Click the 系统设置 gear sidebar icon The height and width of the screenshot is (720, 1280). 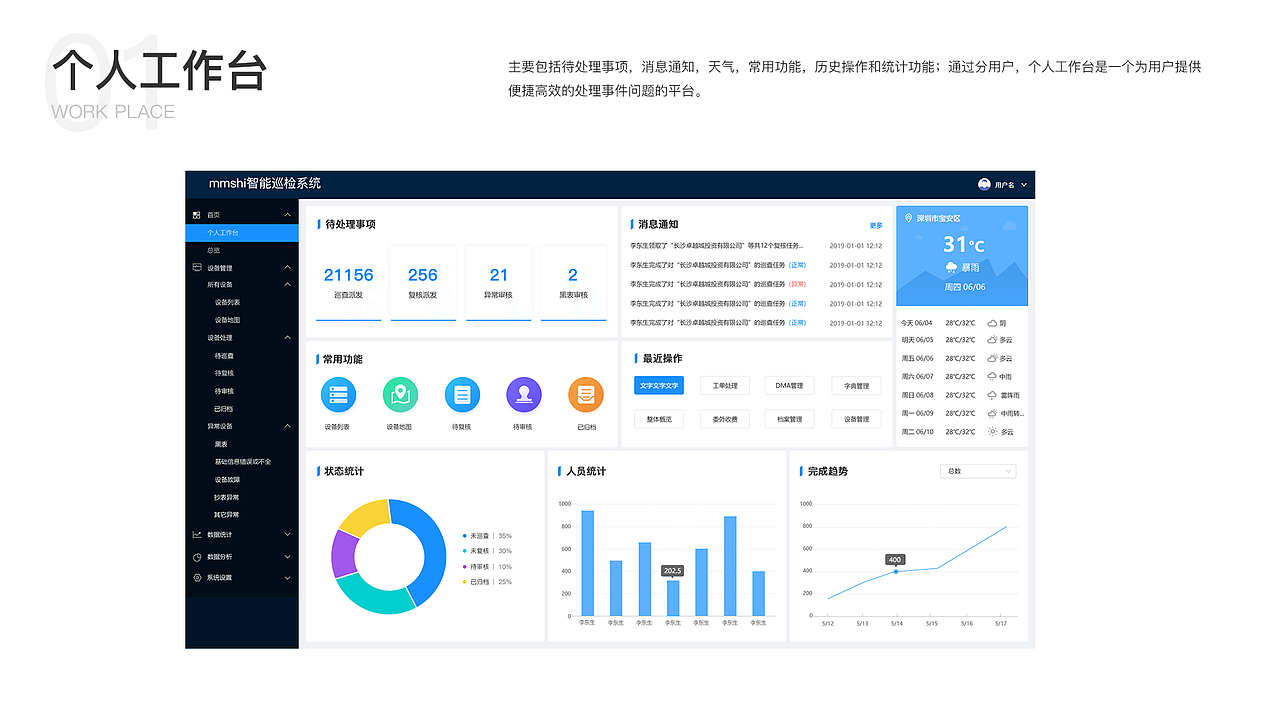coord(197,577)
